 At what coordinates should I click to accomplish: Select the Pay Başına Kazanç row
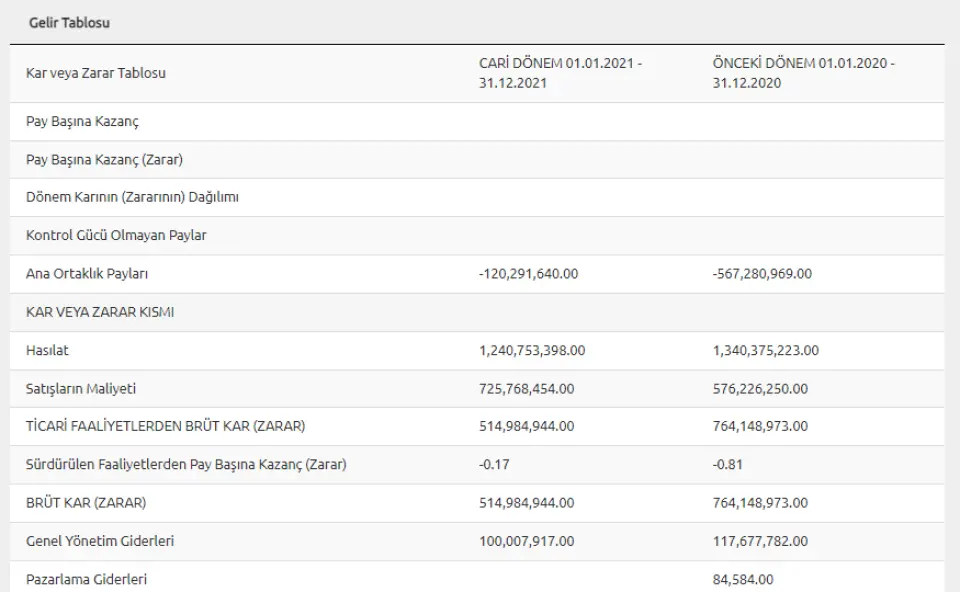pyautogui.click(x=82, y=121)
